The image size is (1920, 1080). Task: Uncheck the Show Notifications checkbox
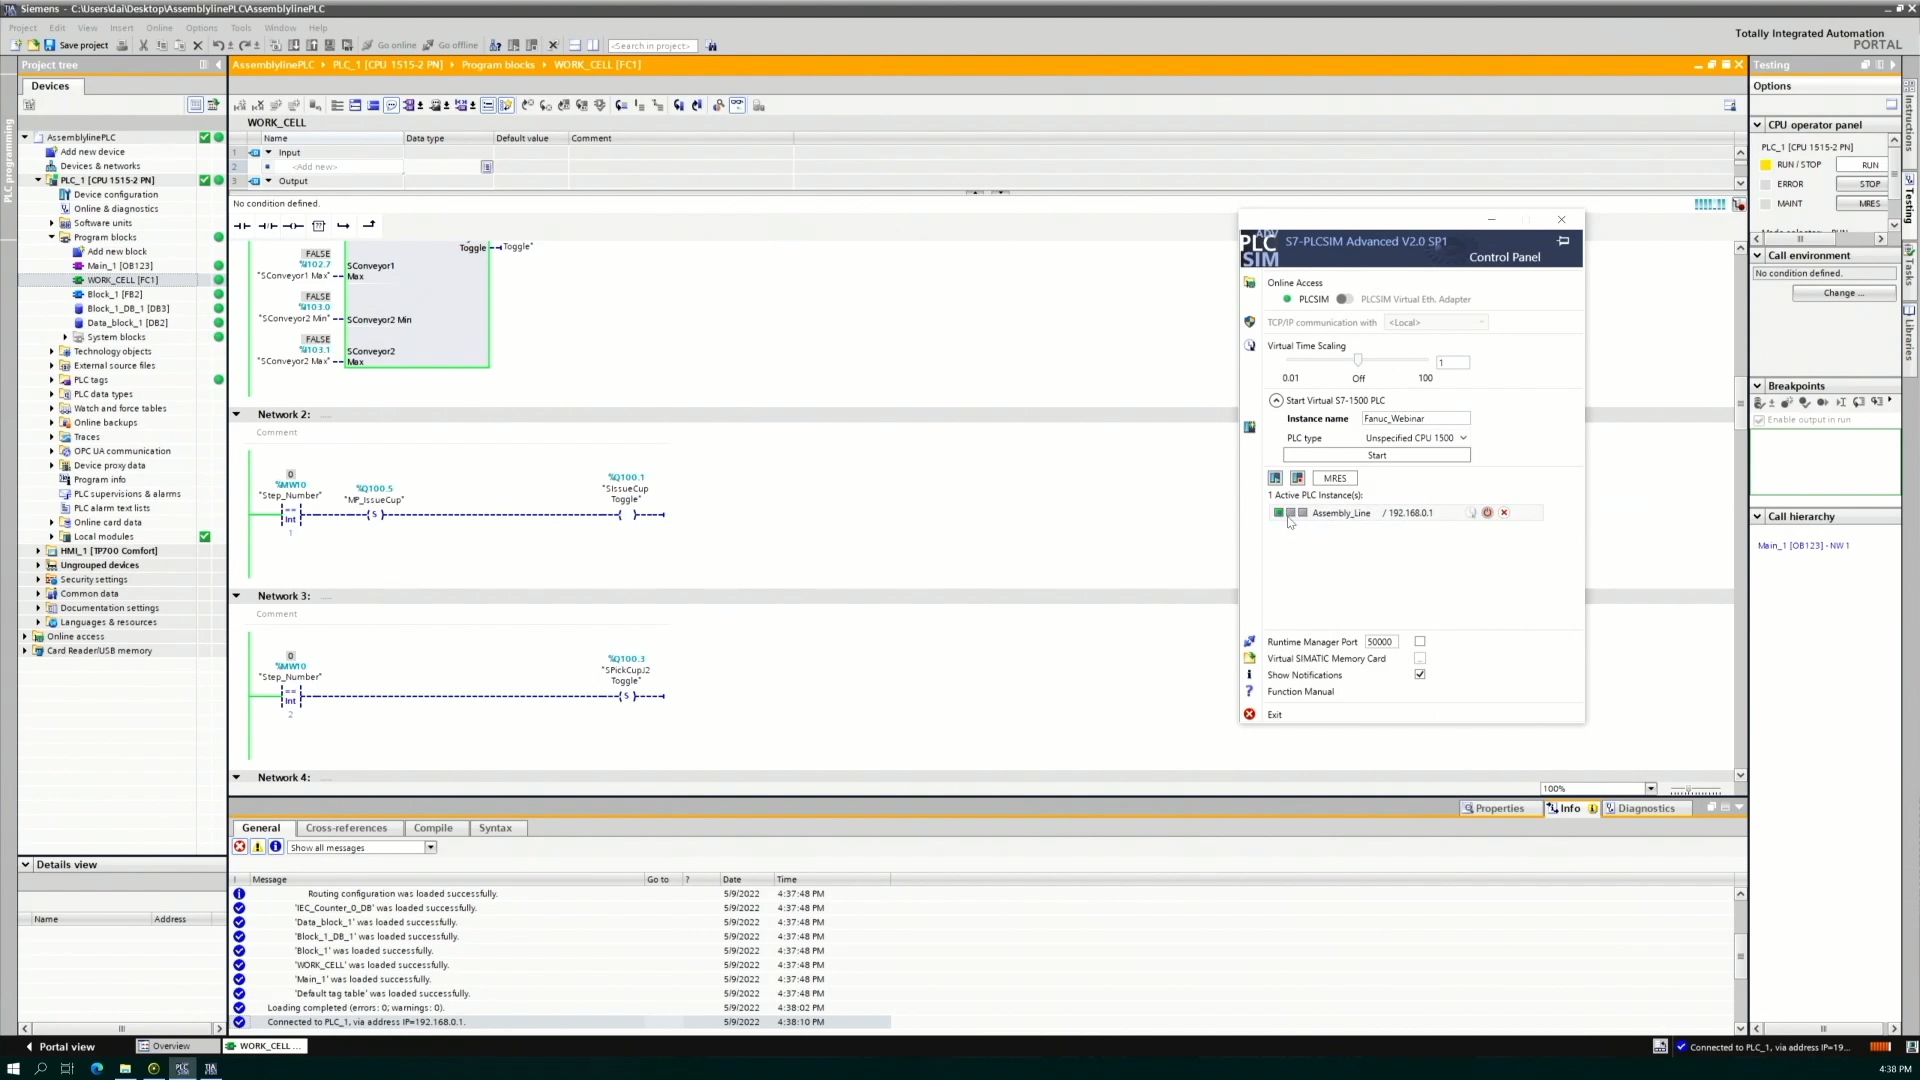coord(1419,675)
